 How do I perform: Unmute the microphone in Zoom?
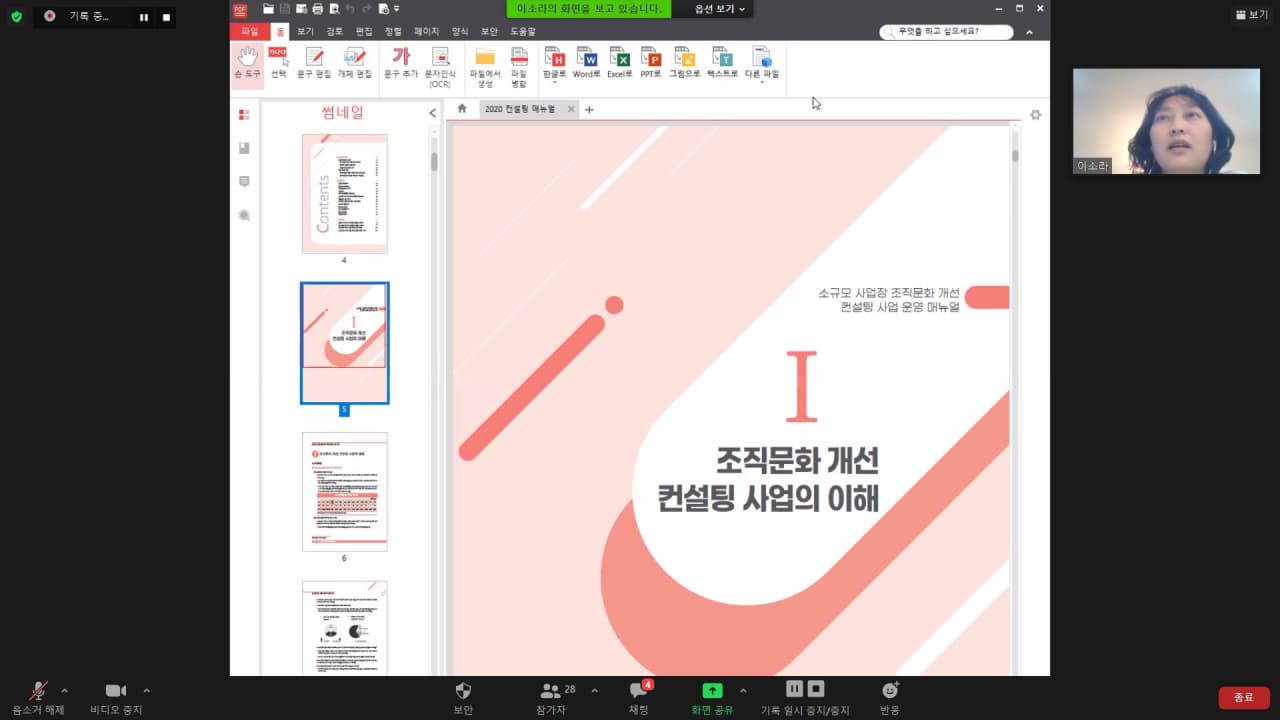37,694
